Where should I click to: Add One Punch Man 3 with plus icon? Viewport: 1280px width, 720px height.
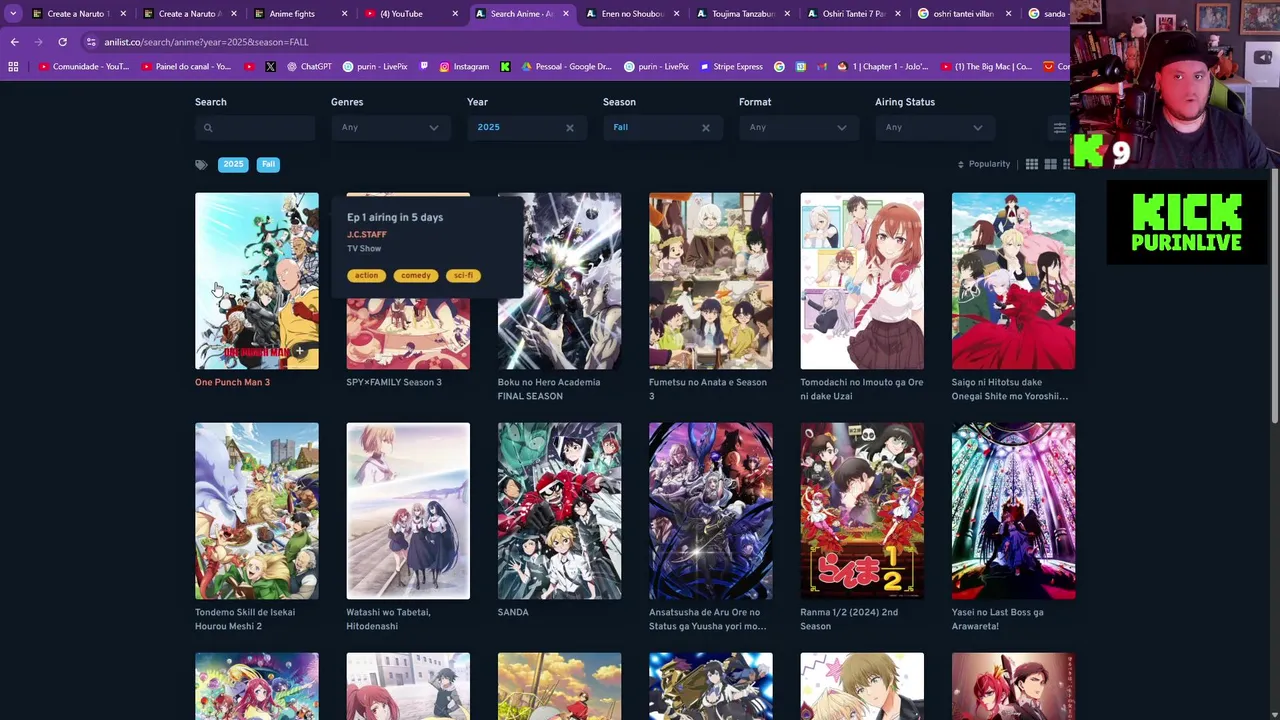coord(299,351)
